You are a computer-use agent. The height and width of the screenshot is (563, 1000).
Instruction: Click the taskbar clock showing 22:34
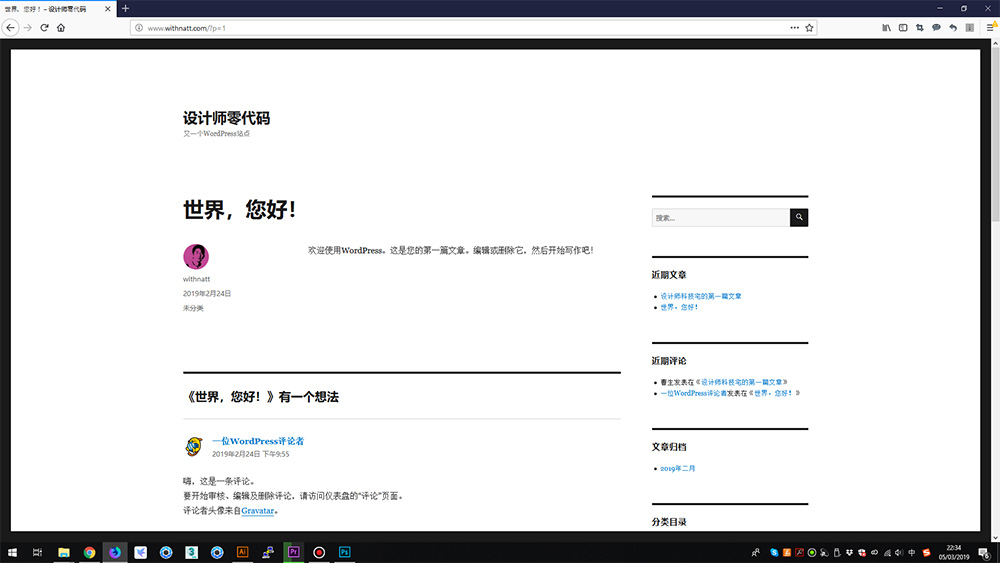[953, 552]
